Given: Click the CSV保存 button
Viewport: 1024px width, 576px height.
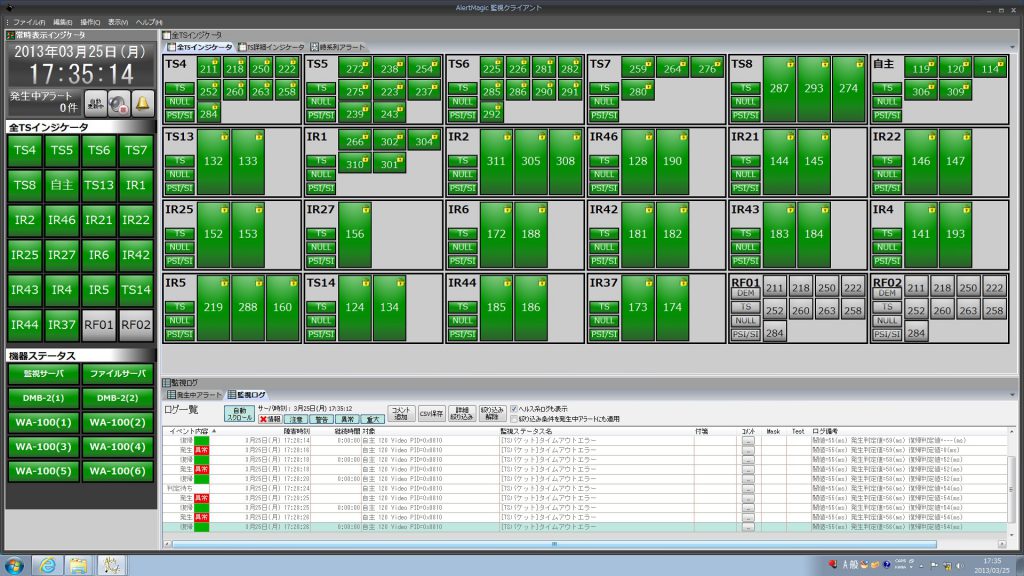Looking at the screenshot, I should [x=432, y=413].
